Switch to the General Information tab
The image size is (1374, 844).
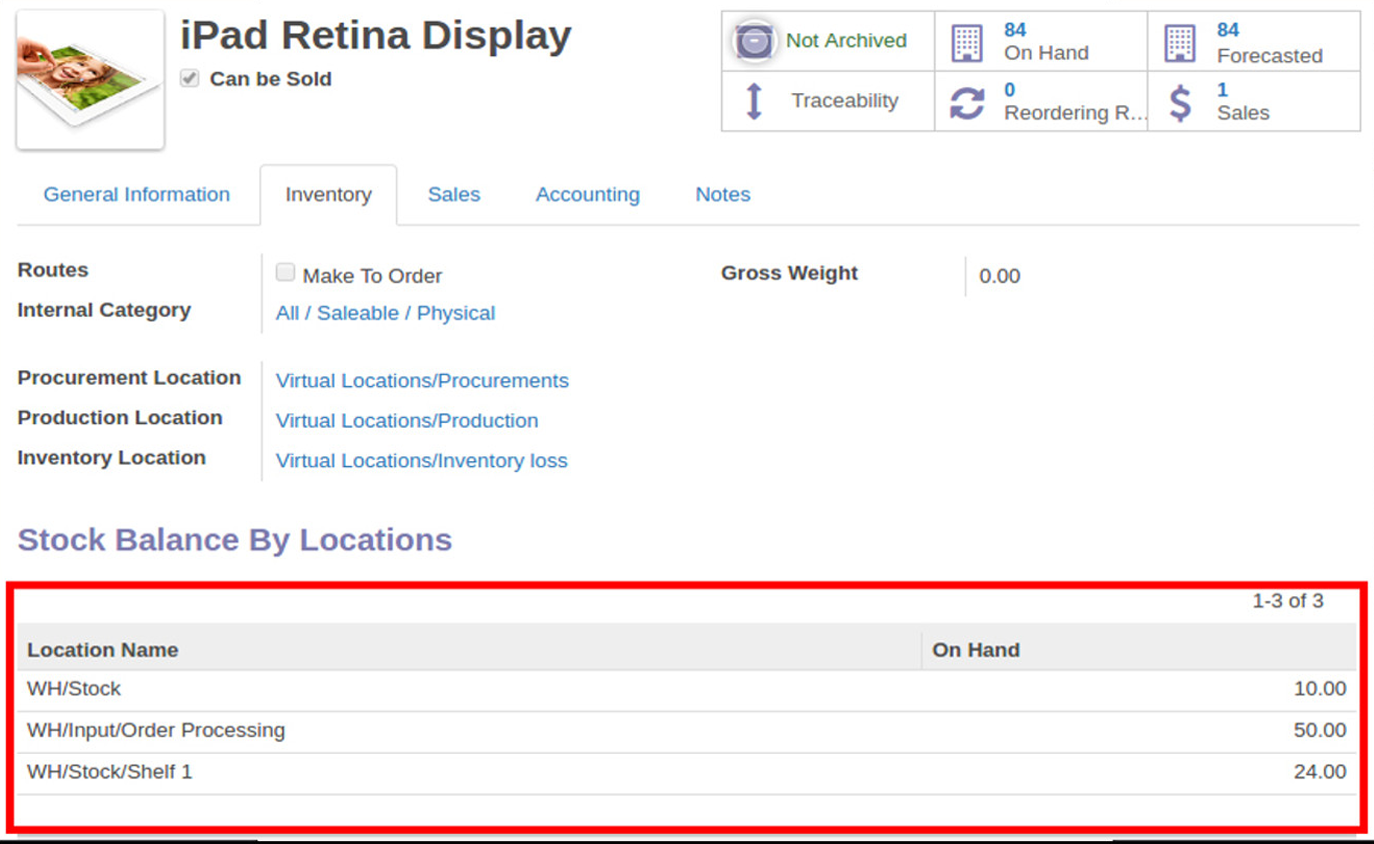(137, 195)
